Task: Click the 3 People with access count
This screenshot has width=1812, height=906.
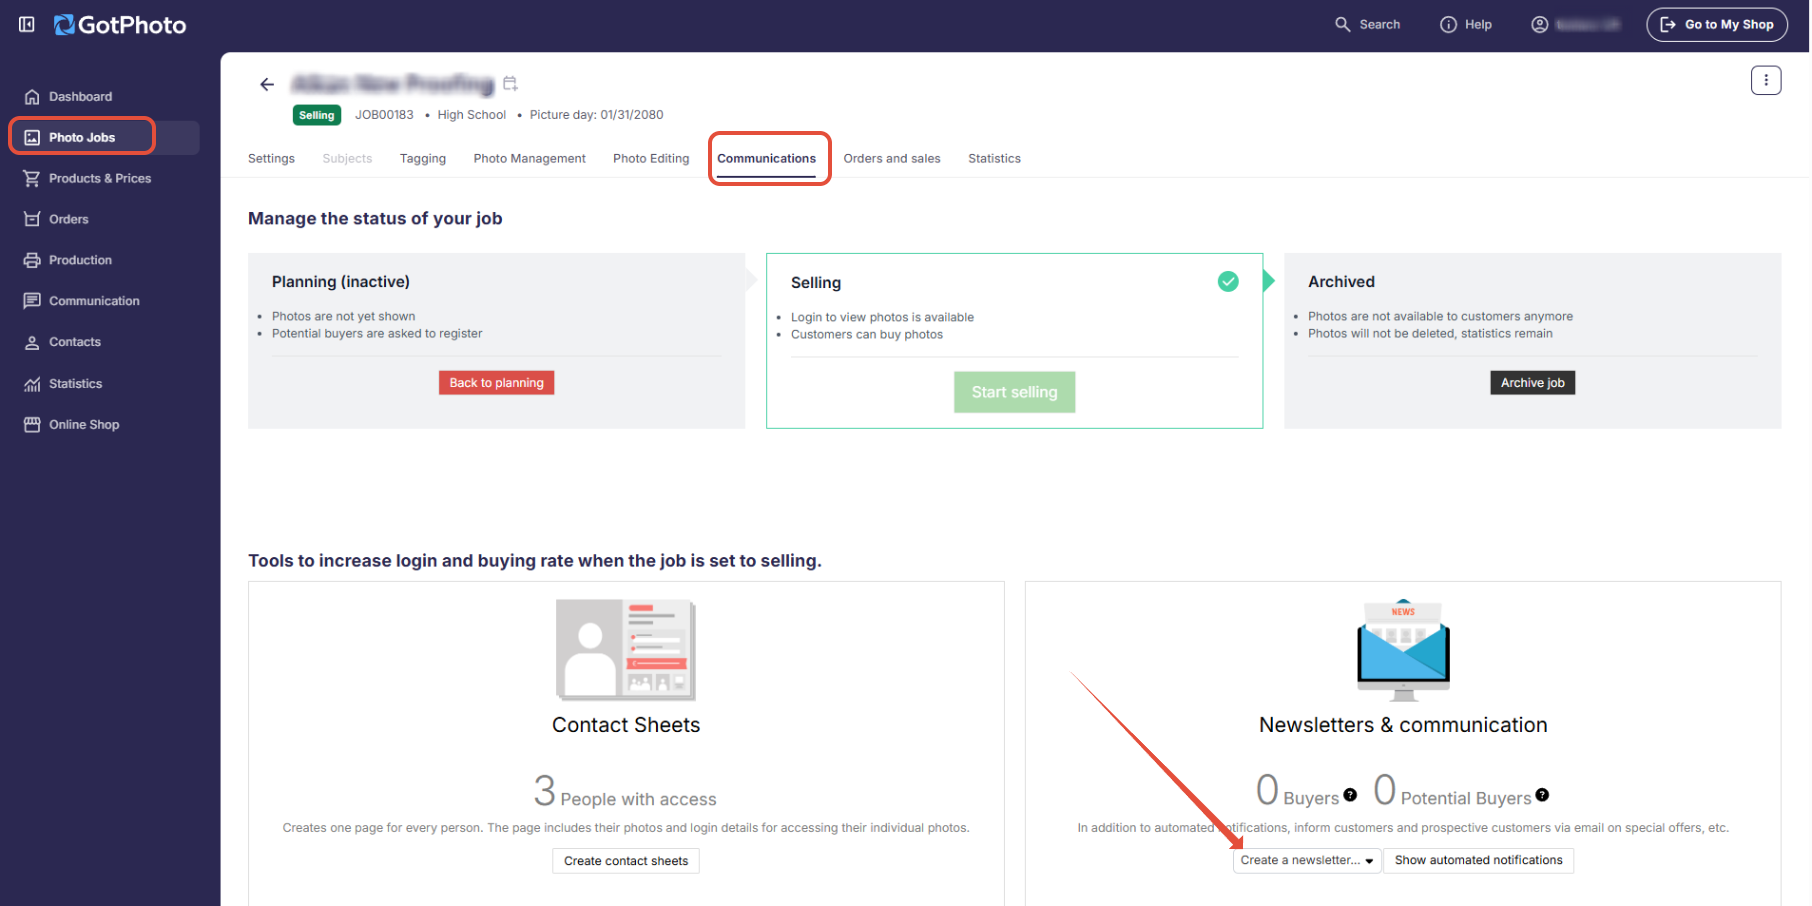Action: tap(625, 792)
